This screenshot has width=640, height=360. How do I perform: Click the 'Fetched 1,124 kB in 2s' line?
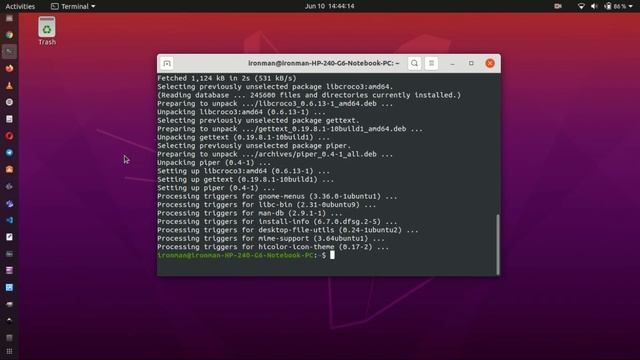click(227, 78)
